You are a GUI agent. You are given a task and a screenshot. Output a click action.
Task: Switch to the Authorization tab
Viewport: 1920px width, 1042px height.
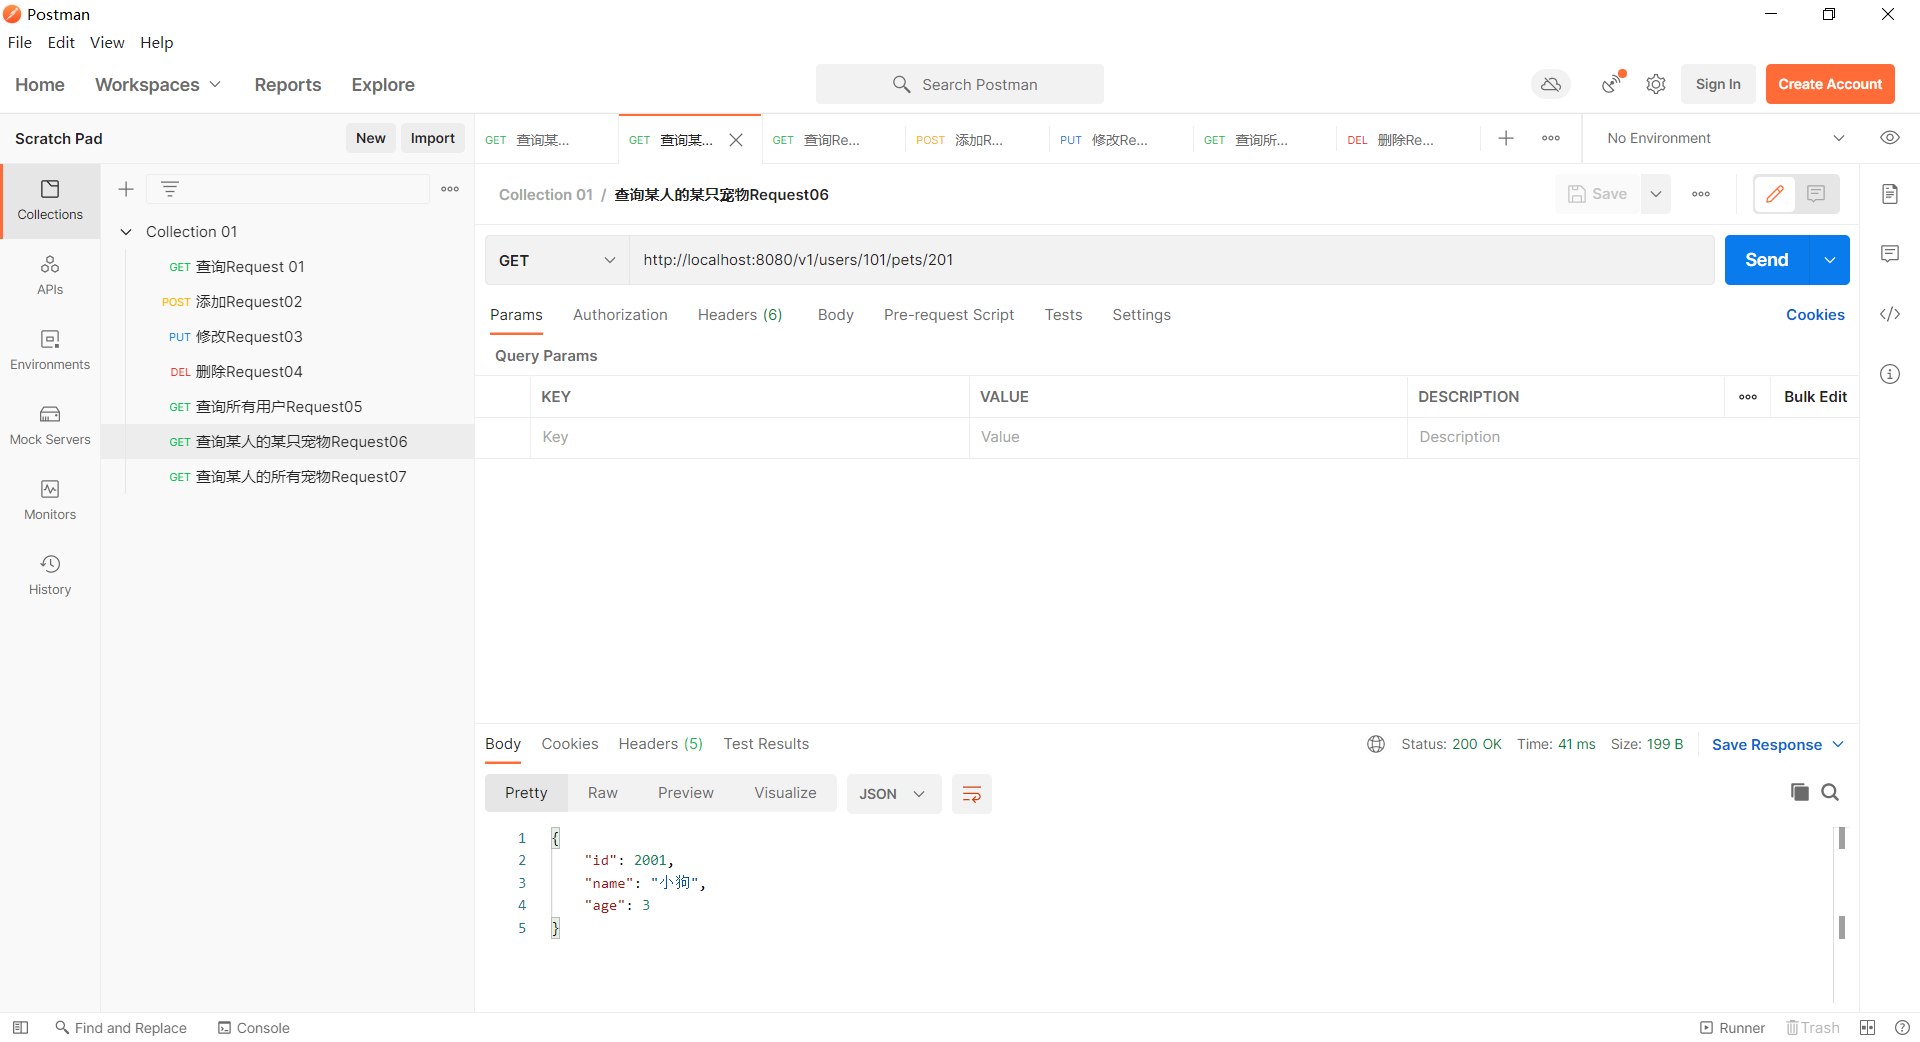[620, 315]
